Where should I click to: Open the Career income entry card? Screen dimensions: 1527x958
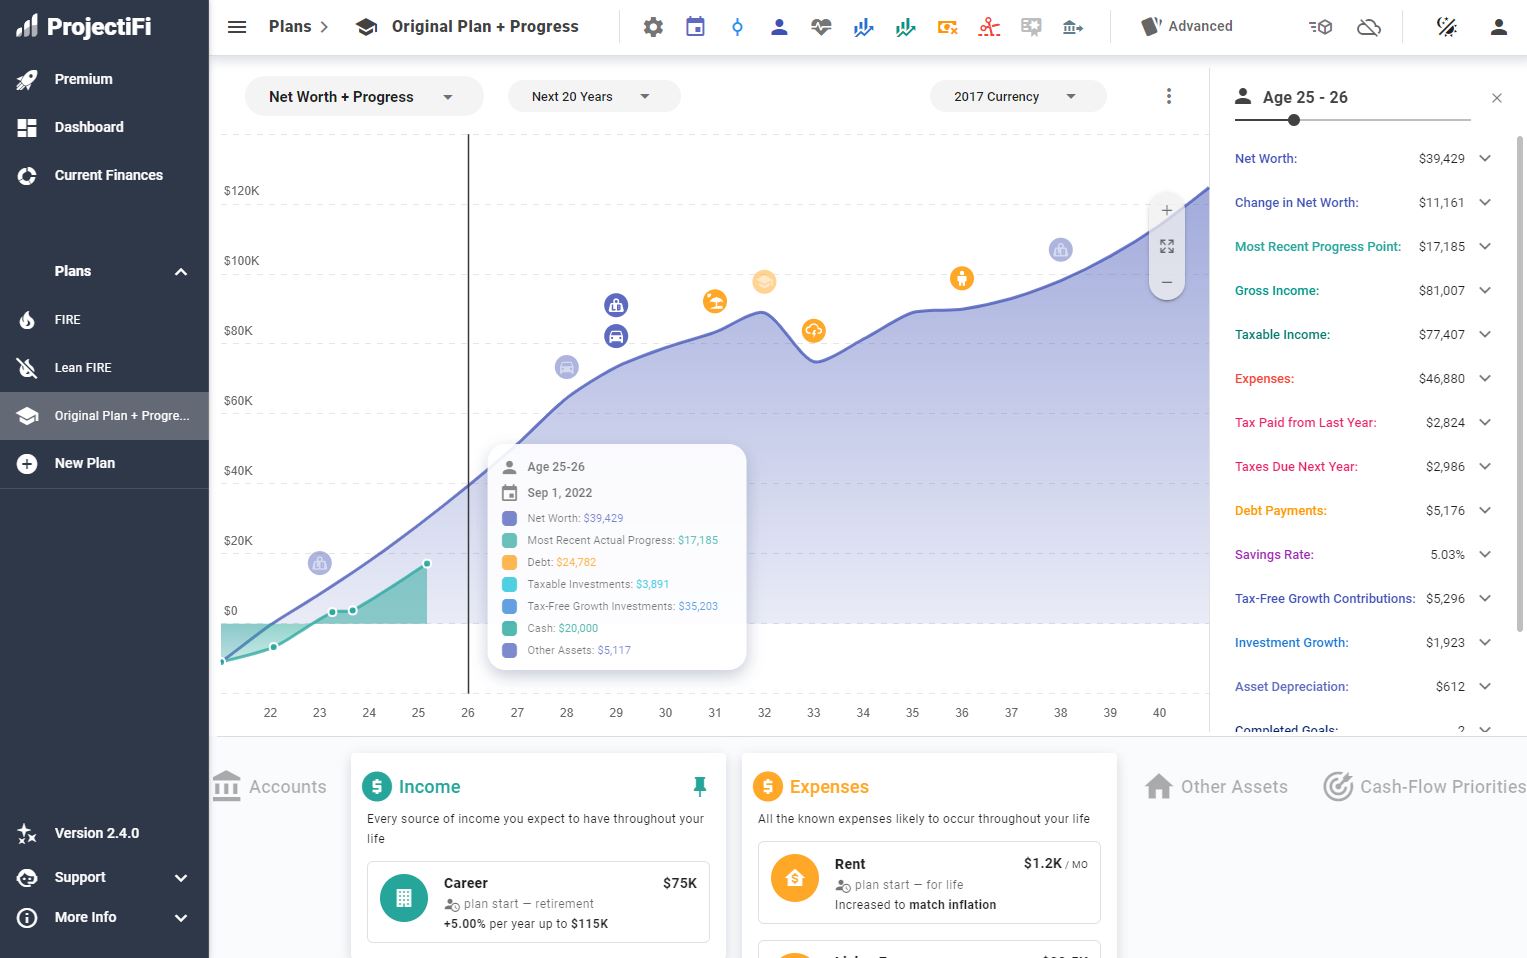(x=538, y=901)
